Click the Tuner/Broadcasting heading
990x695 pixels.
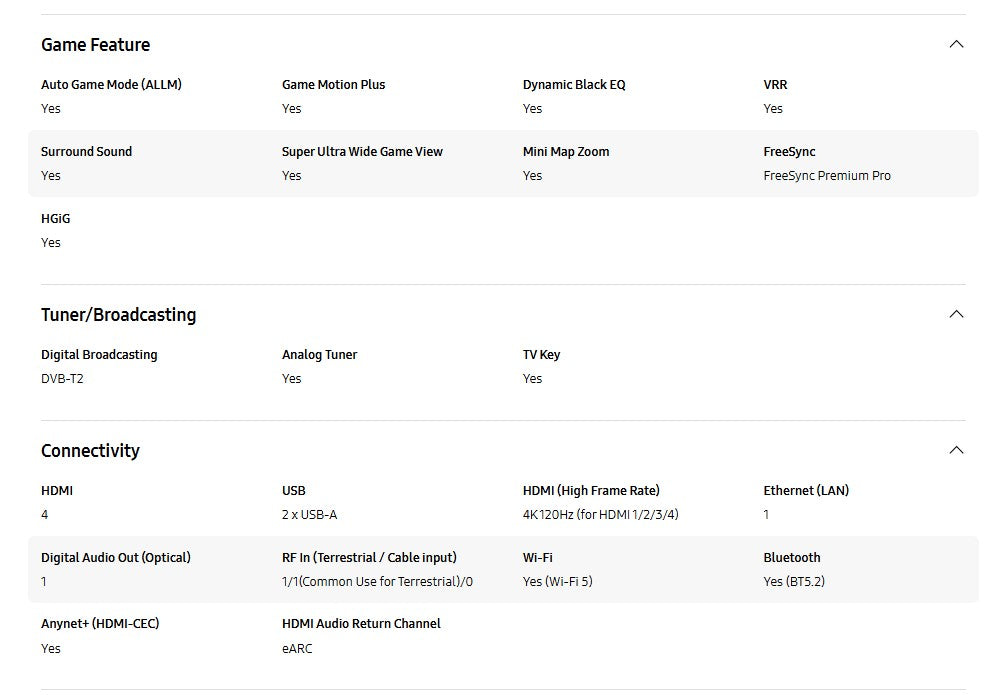118,315
